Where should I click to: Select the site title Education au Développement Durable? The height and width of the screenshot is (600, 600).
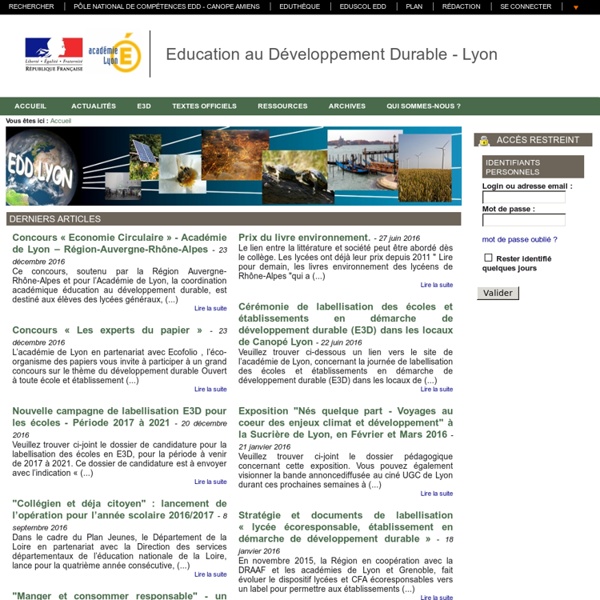(x=332, y=54)
